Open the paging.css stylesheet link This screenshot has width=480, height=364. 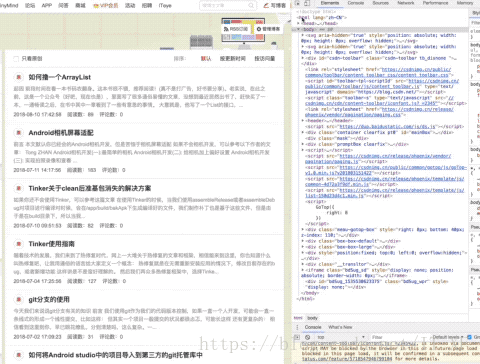(379, 112)
